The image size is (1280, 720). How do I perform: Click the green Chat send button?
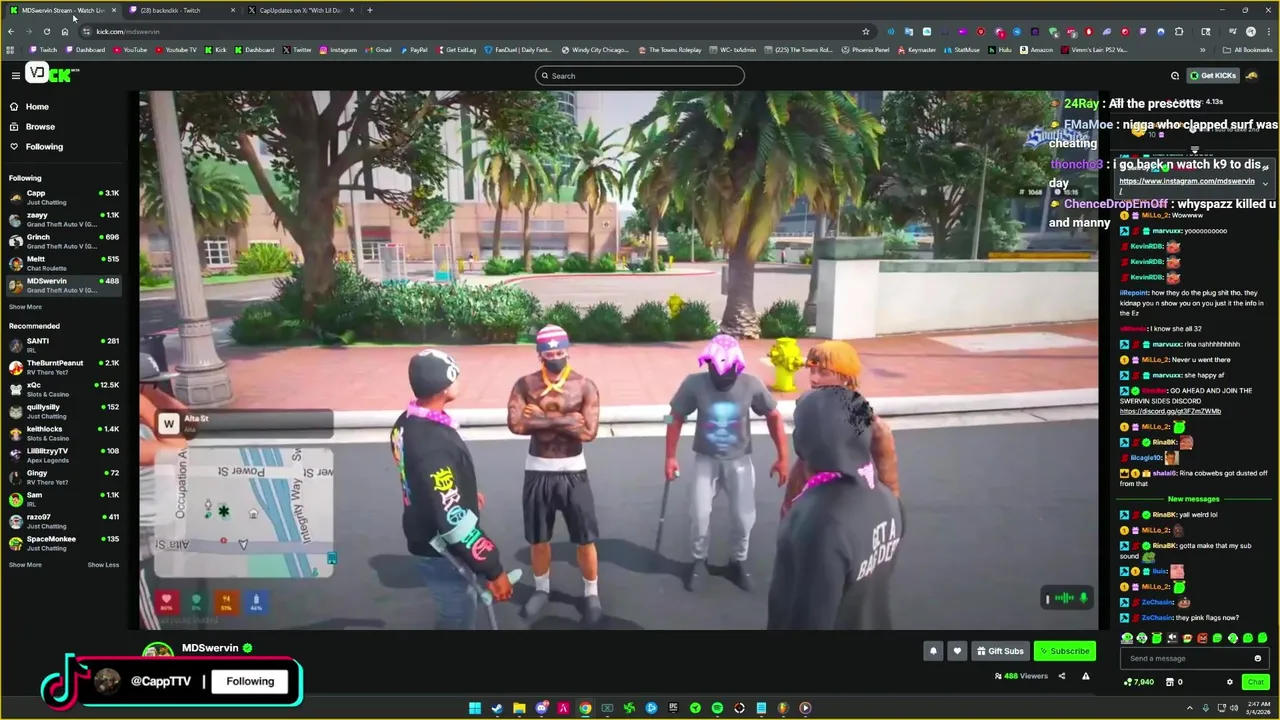pyautogui.click(x=1255, y=682)
